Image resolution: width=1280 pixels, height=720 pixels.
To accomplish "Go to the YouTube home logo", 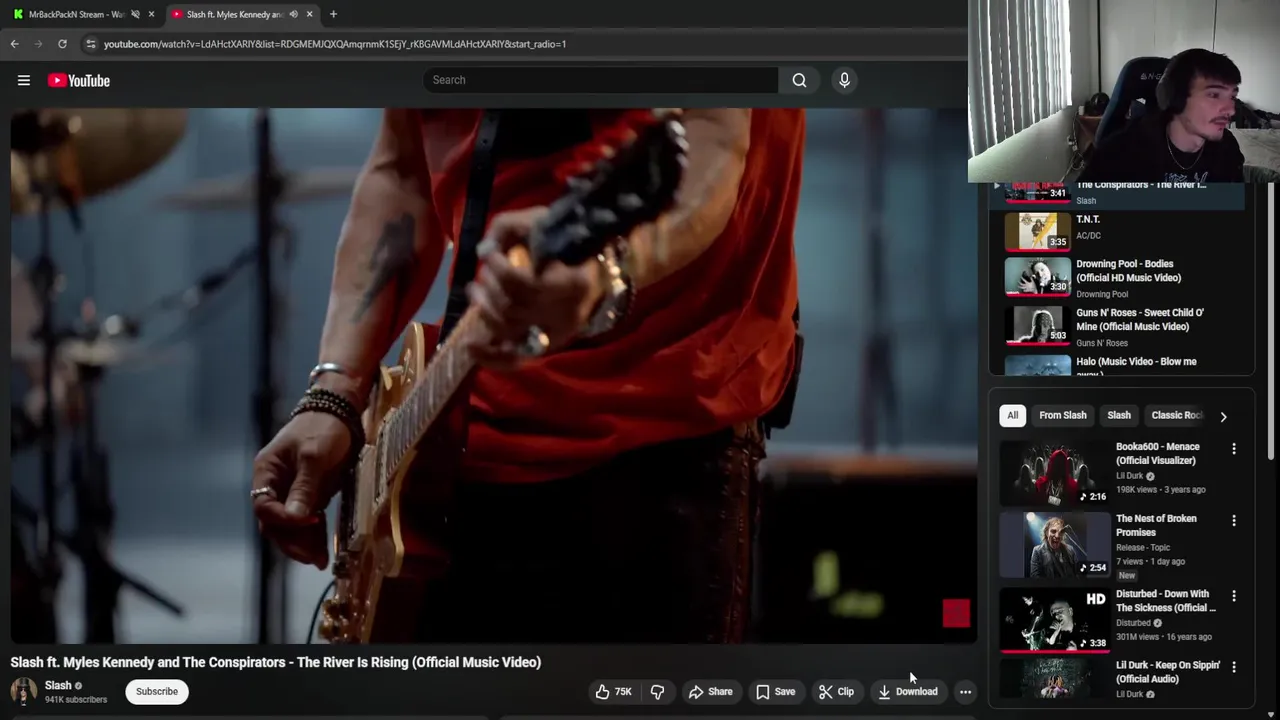I will (78, 80).
